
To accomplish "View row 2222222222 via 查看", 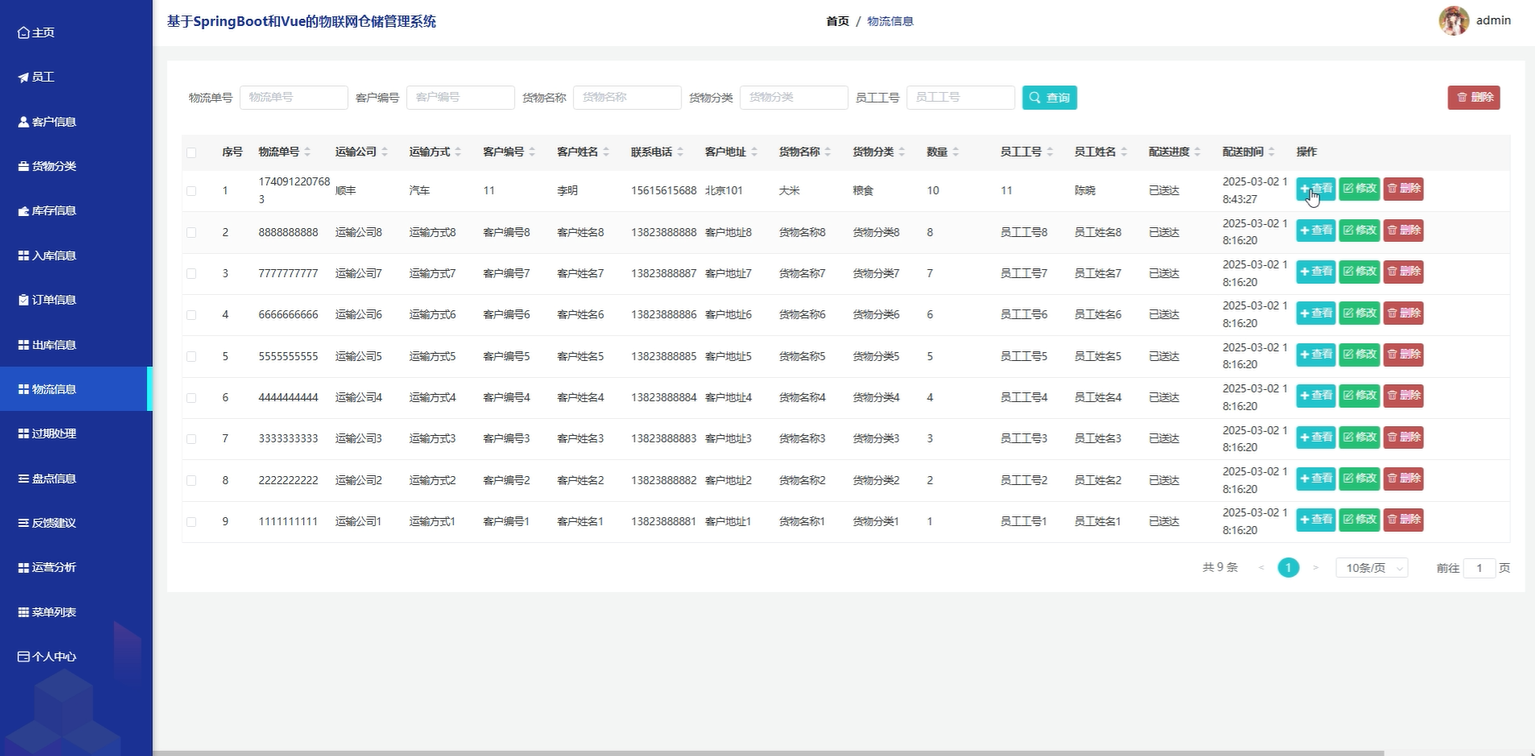I will point(1315,479).
